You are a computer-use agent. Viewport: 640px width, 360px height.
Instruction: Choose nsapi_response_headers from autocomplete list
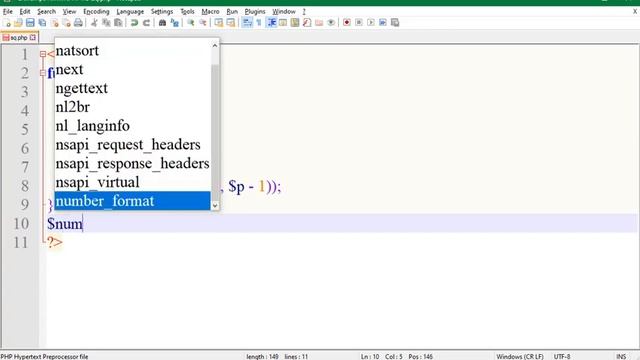pyautogui.click(x=133, y=163)
